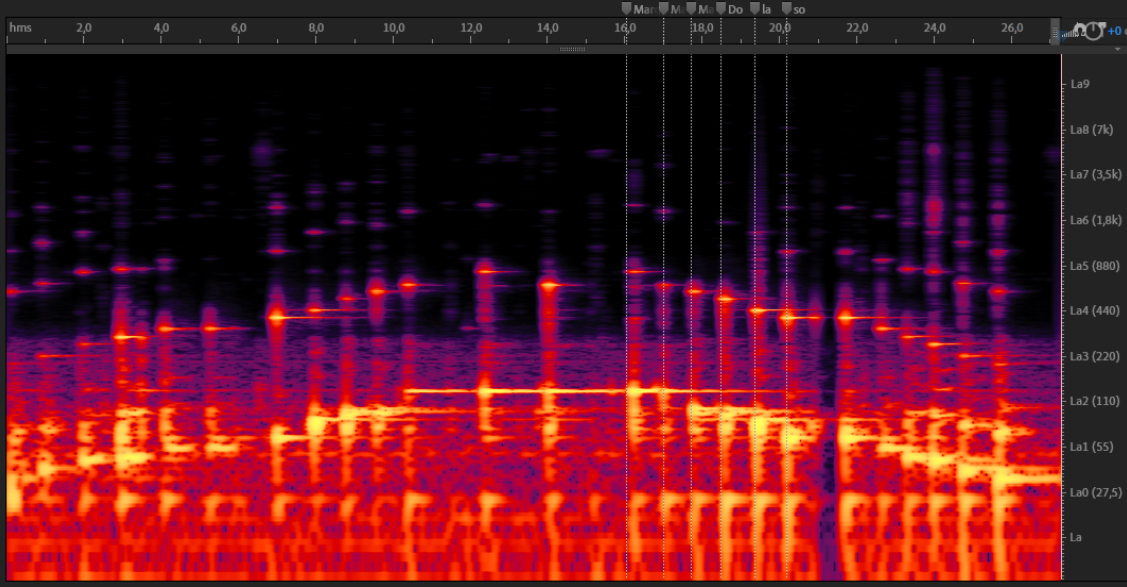
Task: Click the La9 label on the frequency scale
Action: (x=1079, y=84)
